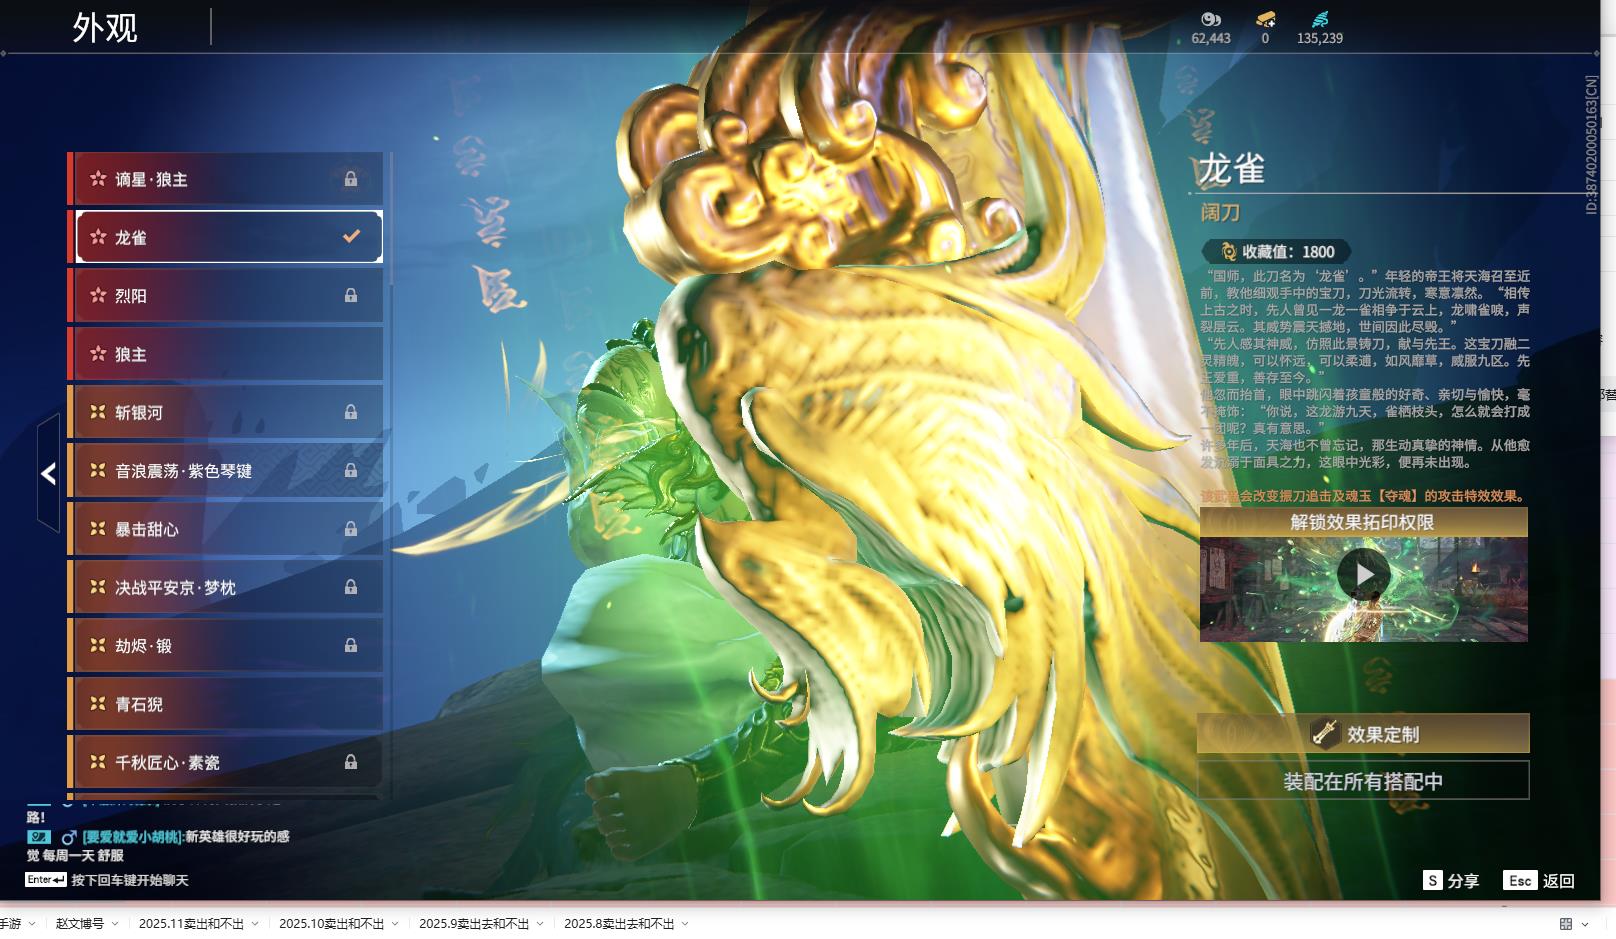
Task: Switch to the 2025.10卖出和不出 sheet tab
Action: click(x=331, y=924)
